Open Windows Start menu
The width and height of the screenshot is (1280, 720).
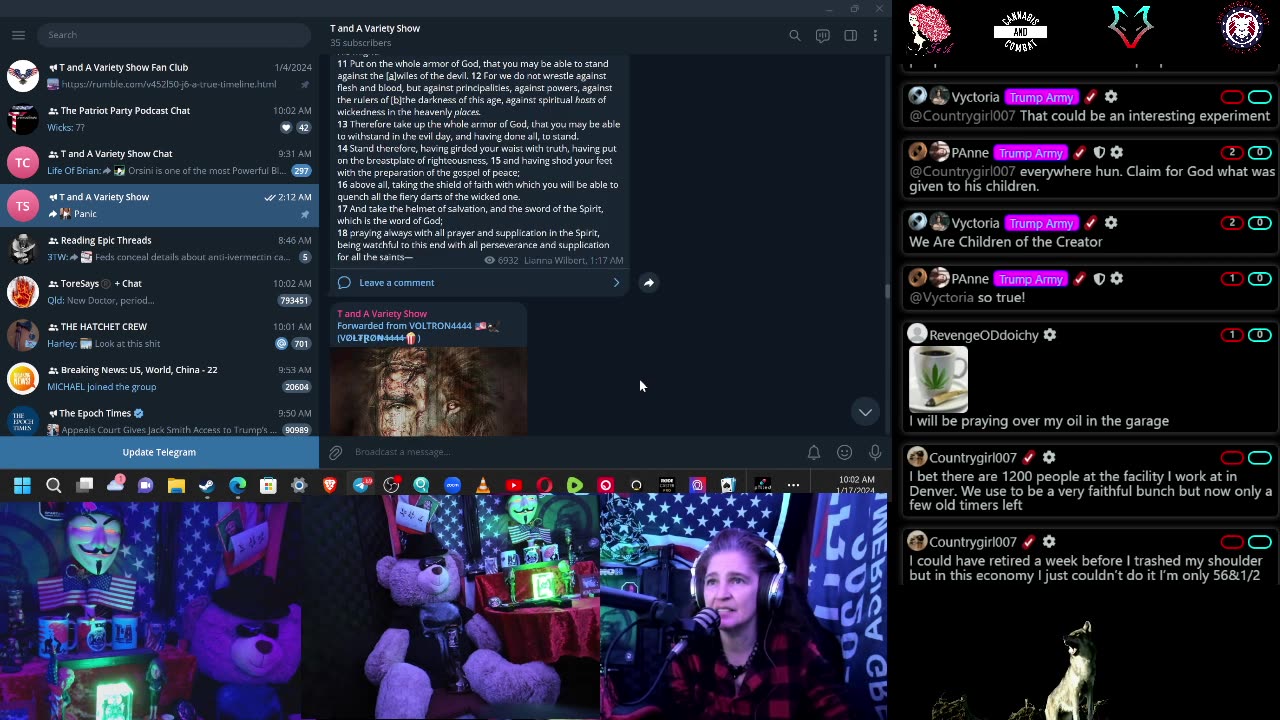[x=22, y=485]
